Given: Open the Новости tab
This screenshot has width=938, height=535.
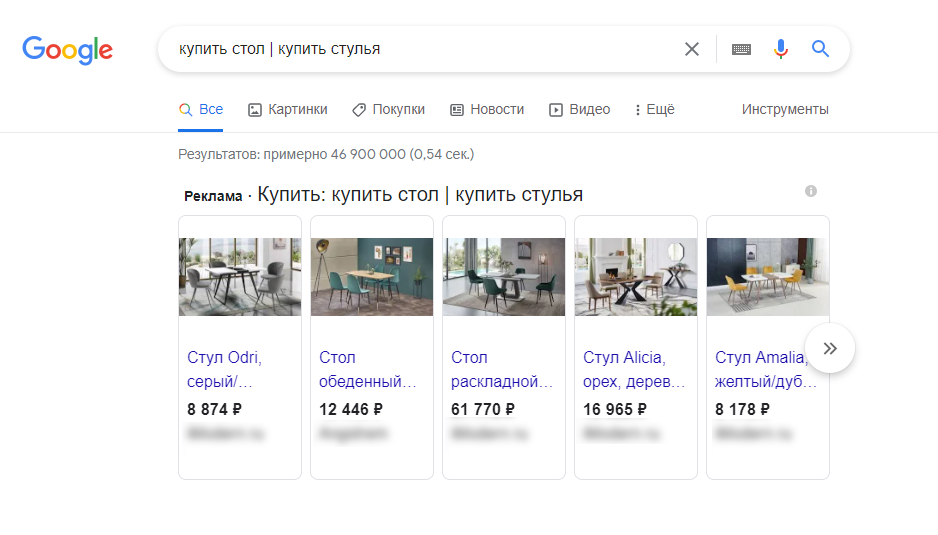Looking at the screenshot, I should [487, 110].
